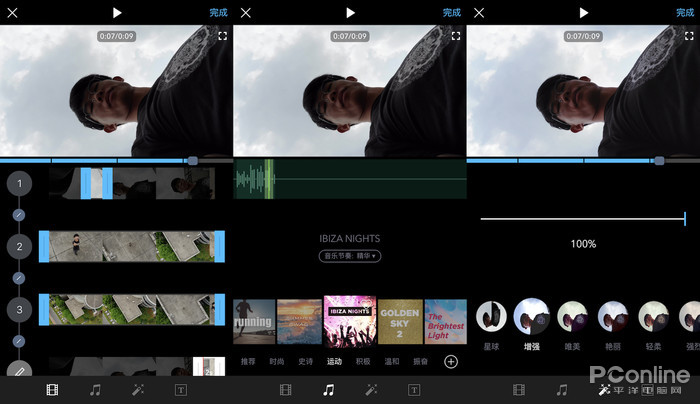
Task: Apply the 星球 filter
Action: [x=491, y=317]
